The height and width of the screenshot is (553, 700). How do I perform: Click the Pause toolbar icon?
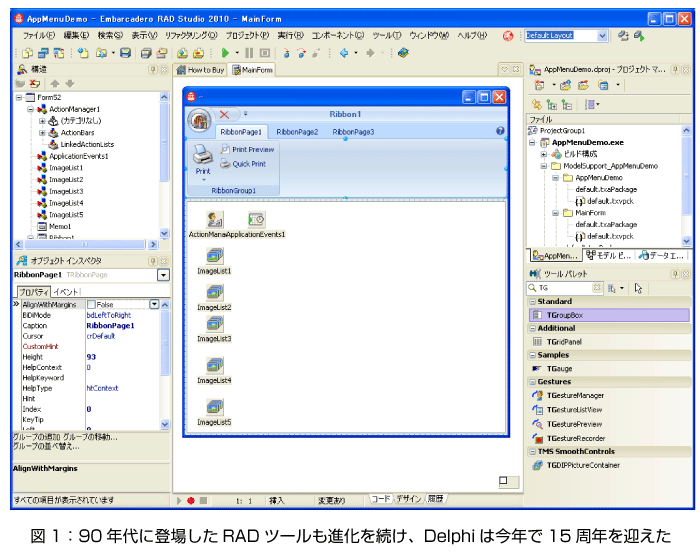[x=249, y=53]
